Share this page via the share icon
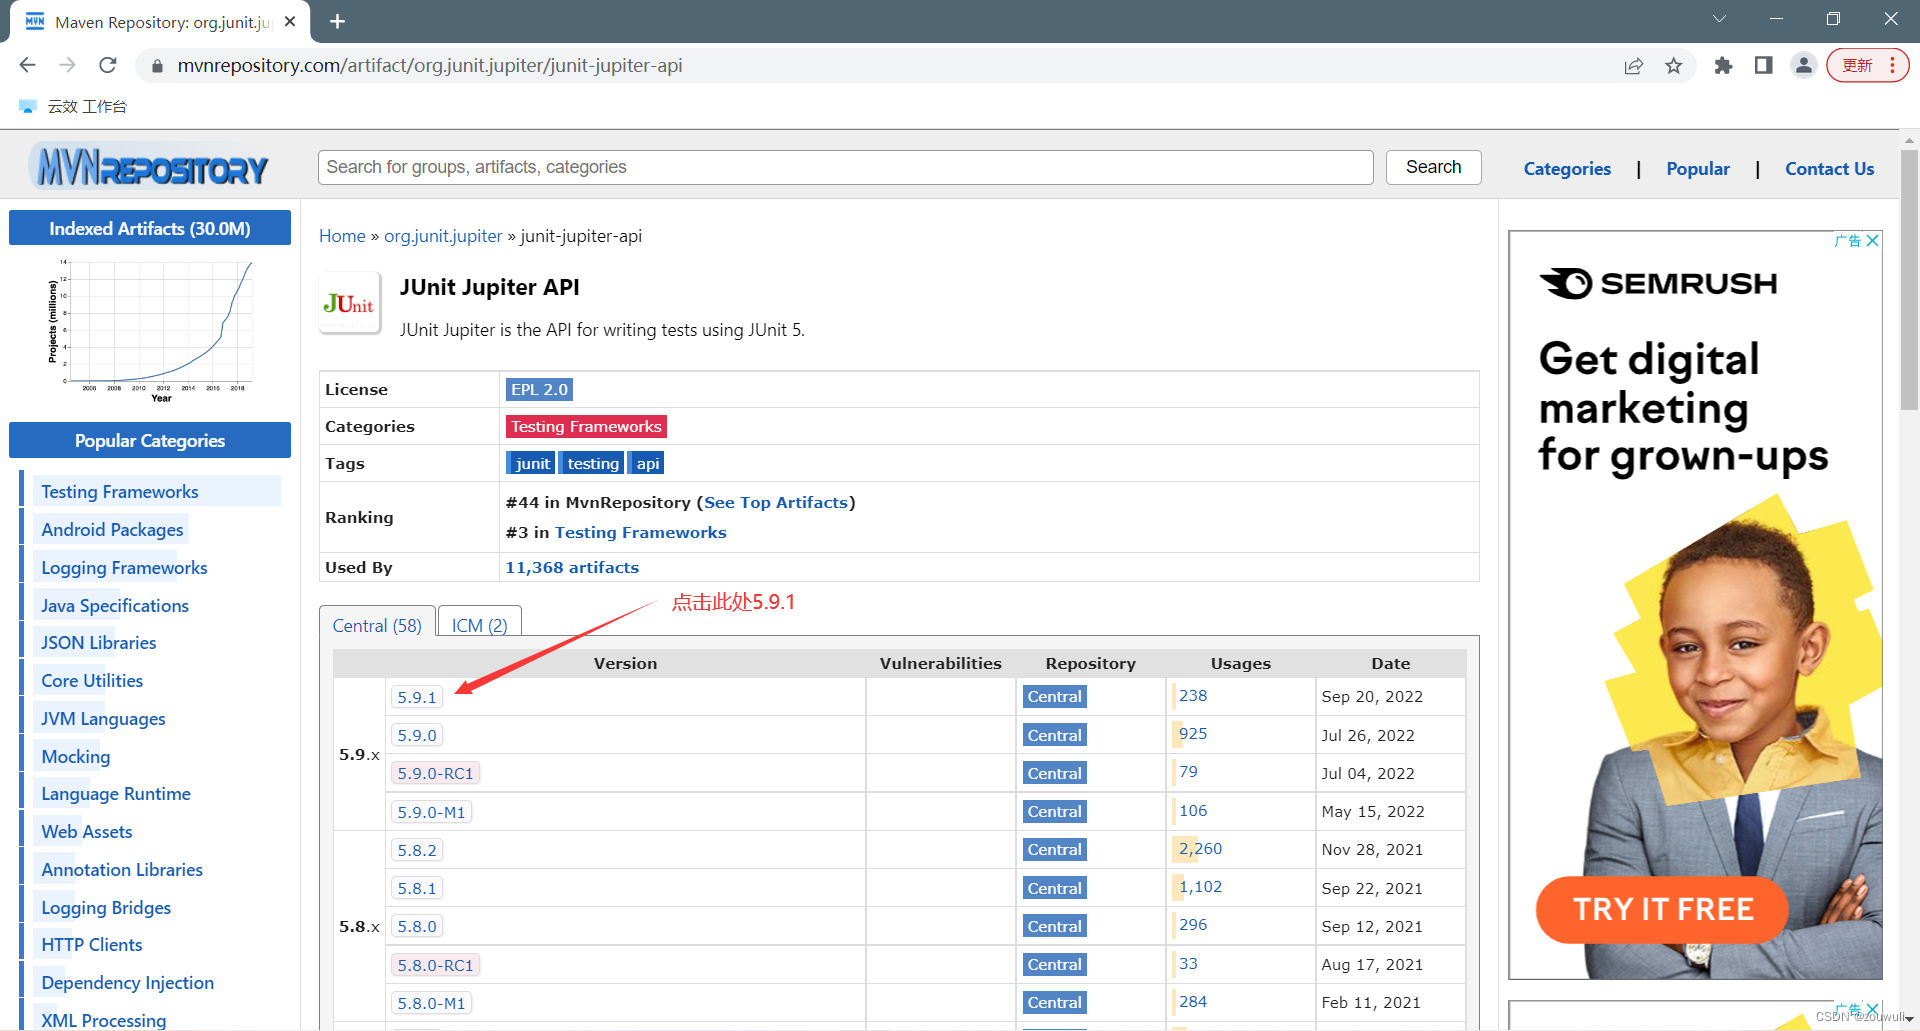Viewport: 1920px width, 1031px height. coord(1634,66)
